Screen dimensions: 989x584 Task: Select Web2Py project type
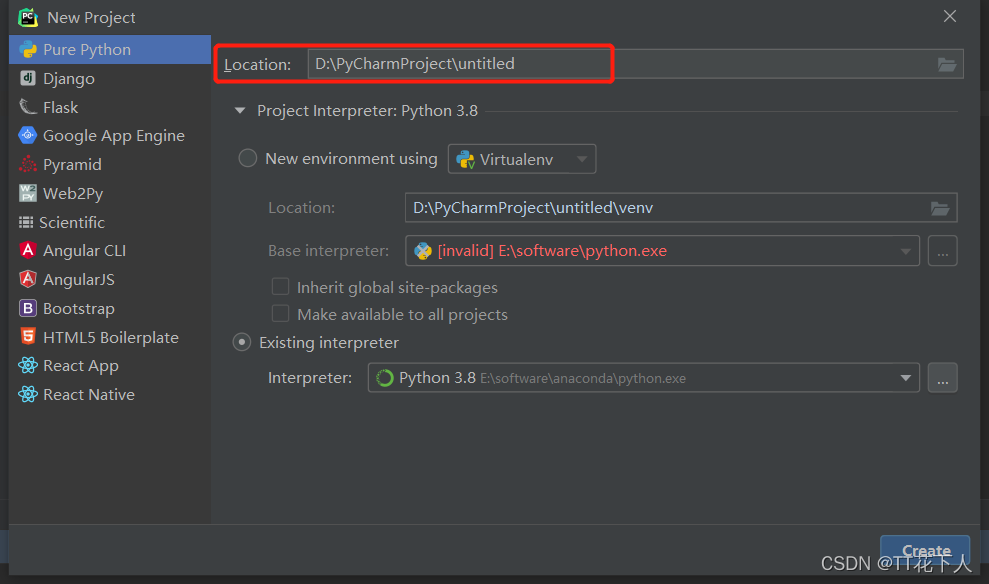click(110, 194)
